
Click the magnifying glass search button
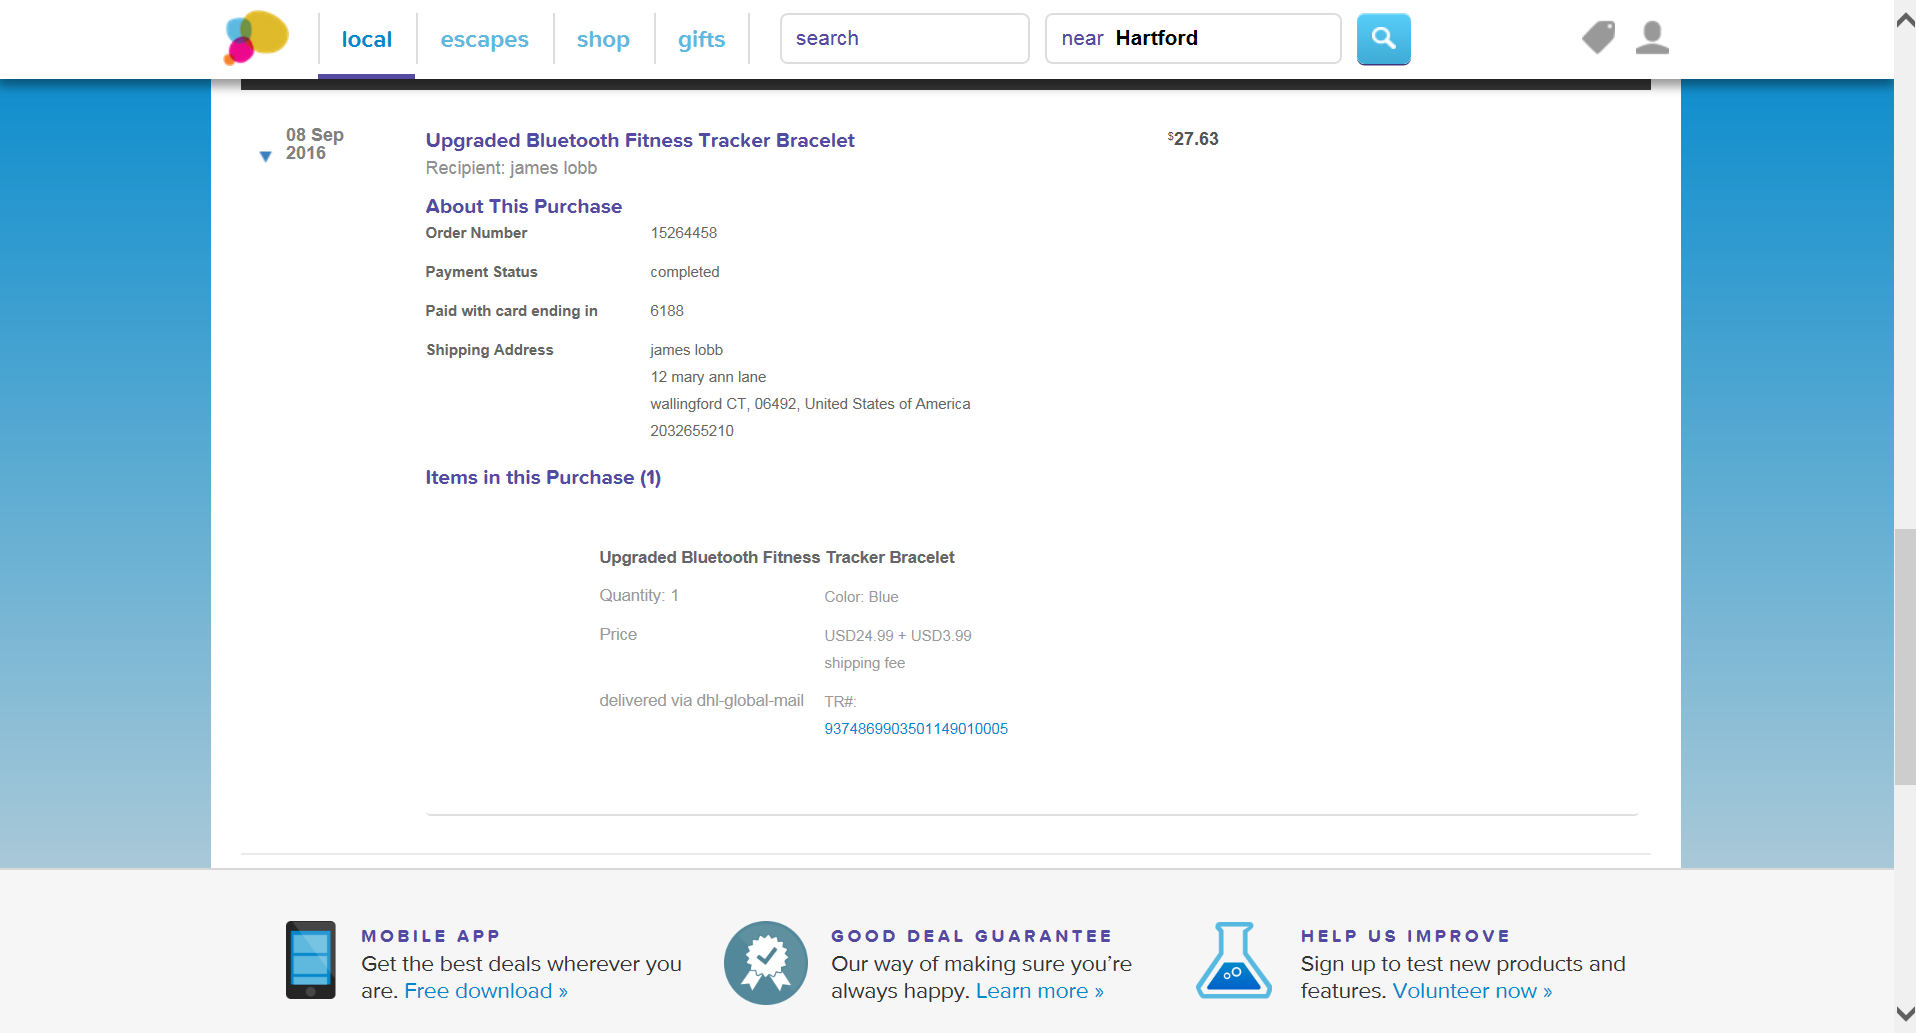click(1382, 38)
